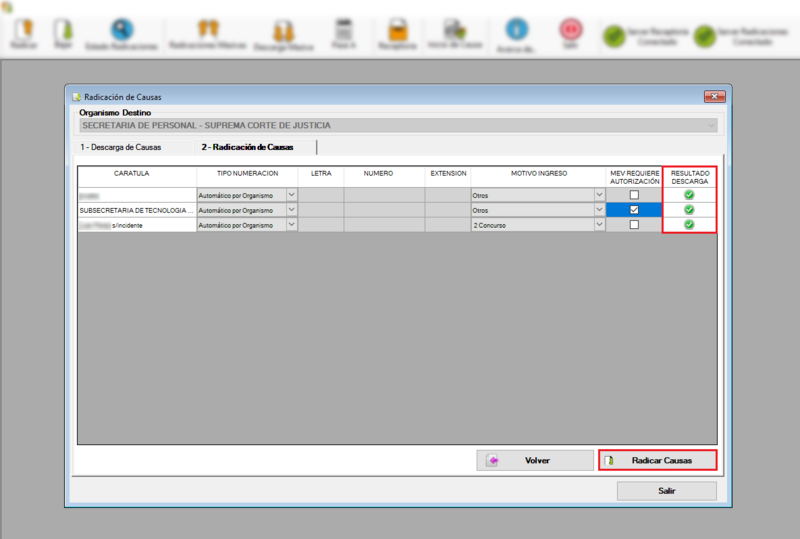Open the '2 Concurso' Motivo Ingreso dropdown

point(599,225)
